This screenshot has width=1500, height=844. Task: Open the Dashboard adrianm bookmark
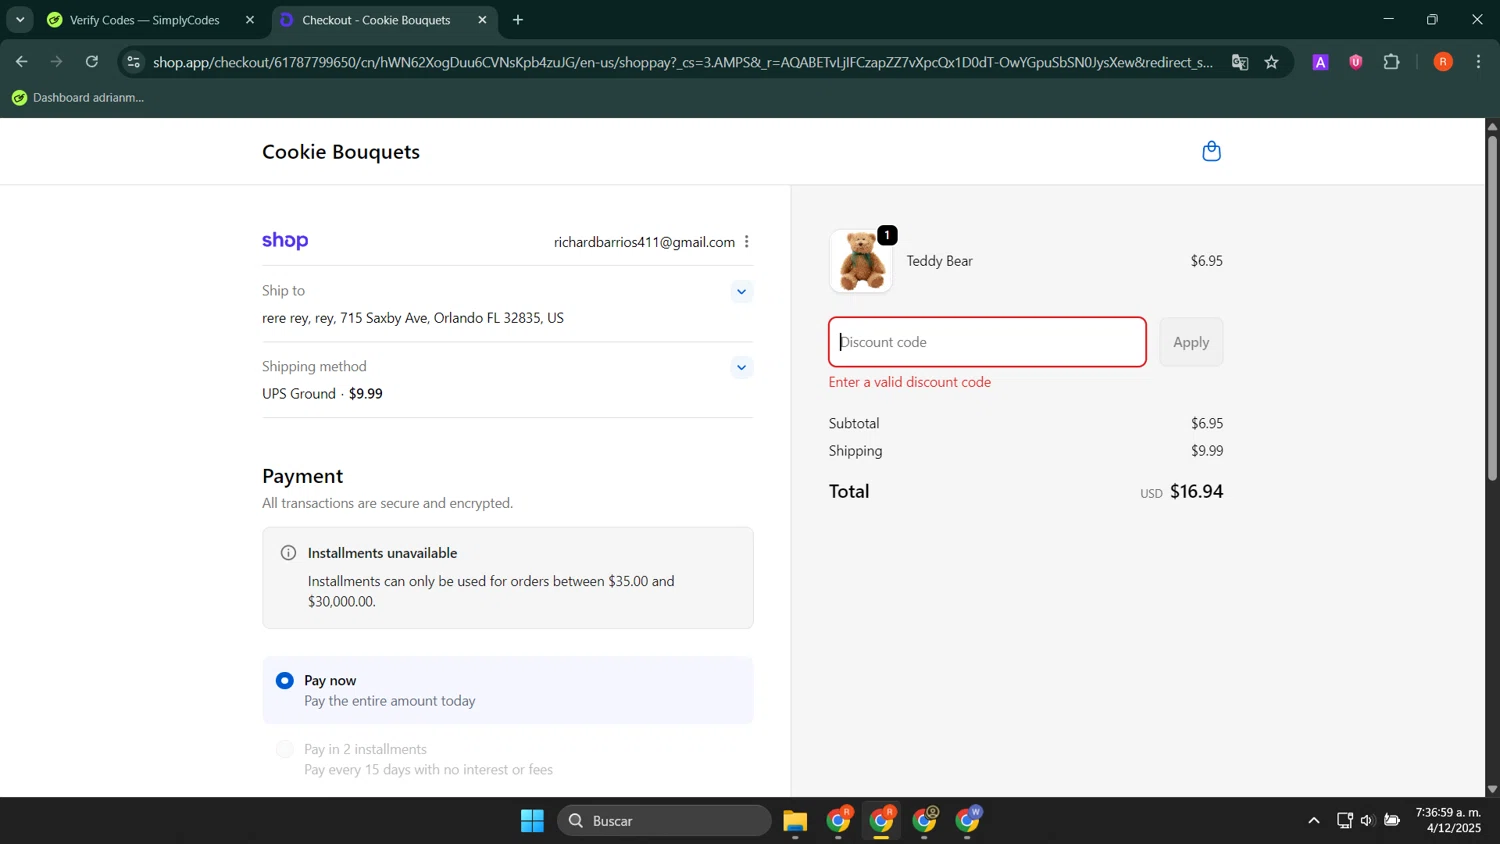[78, 98]
